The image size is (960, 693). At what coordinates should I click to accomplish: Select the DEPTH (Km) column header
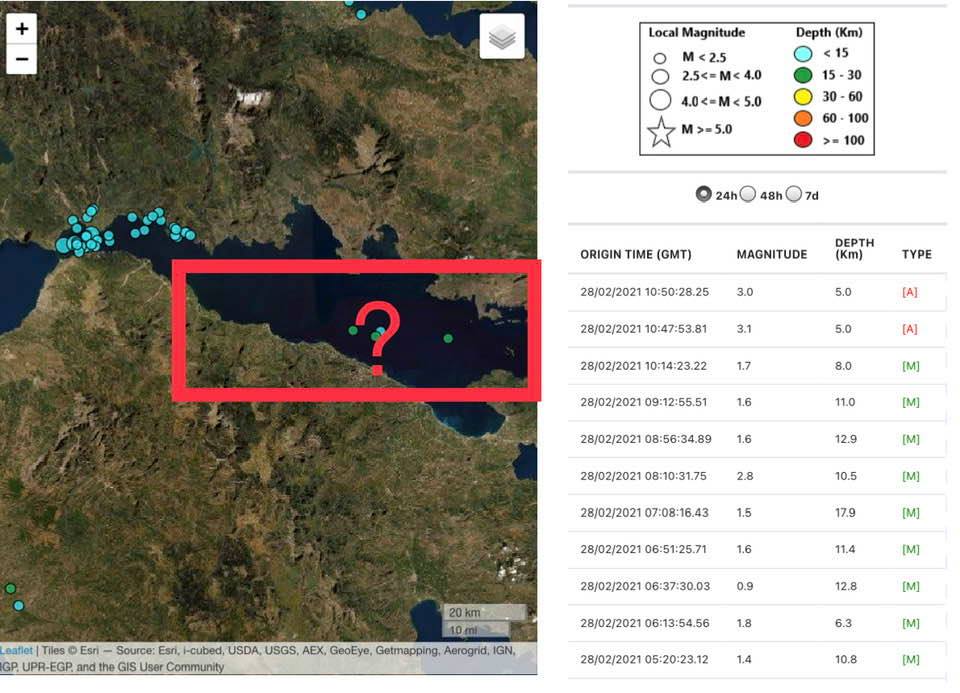[x=854, y=248]
